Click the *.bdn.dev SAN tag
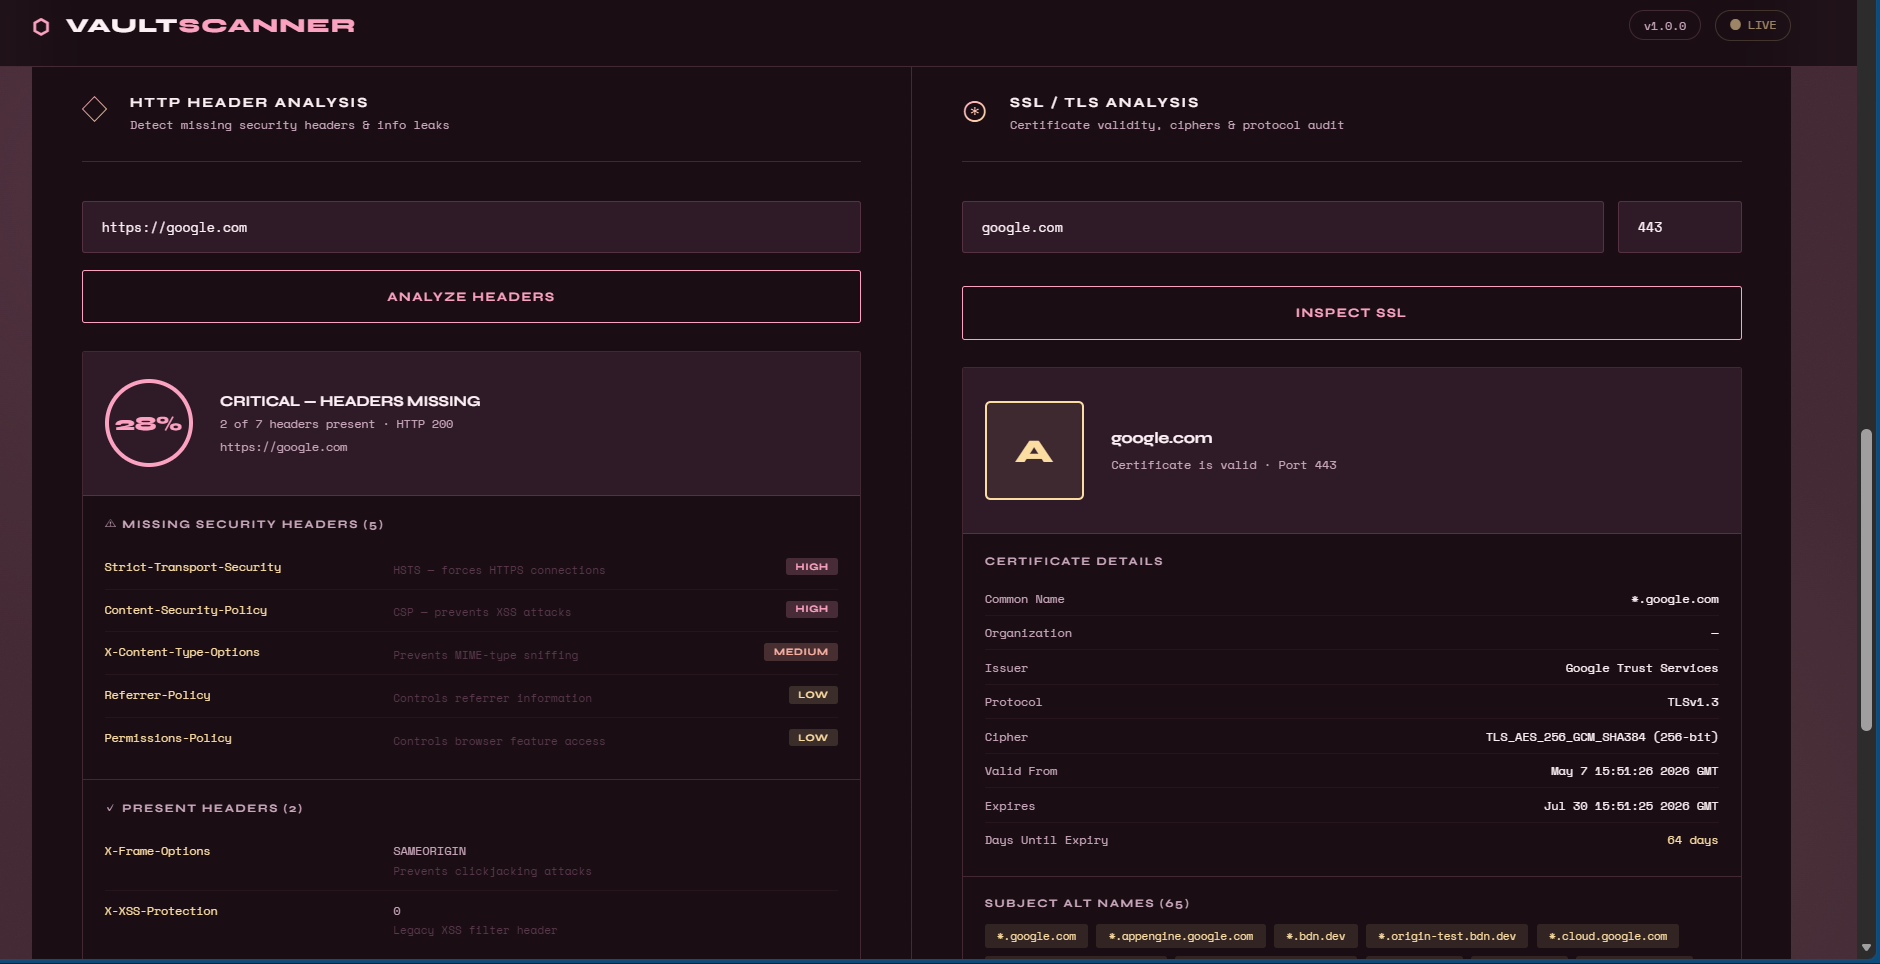The height and width of the screenshot is (964, 1880). (1316, 937)
